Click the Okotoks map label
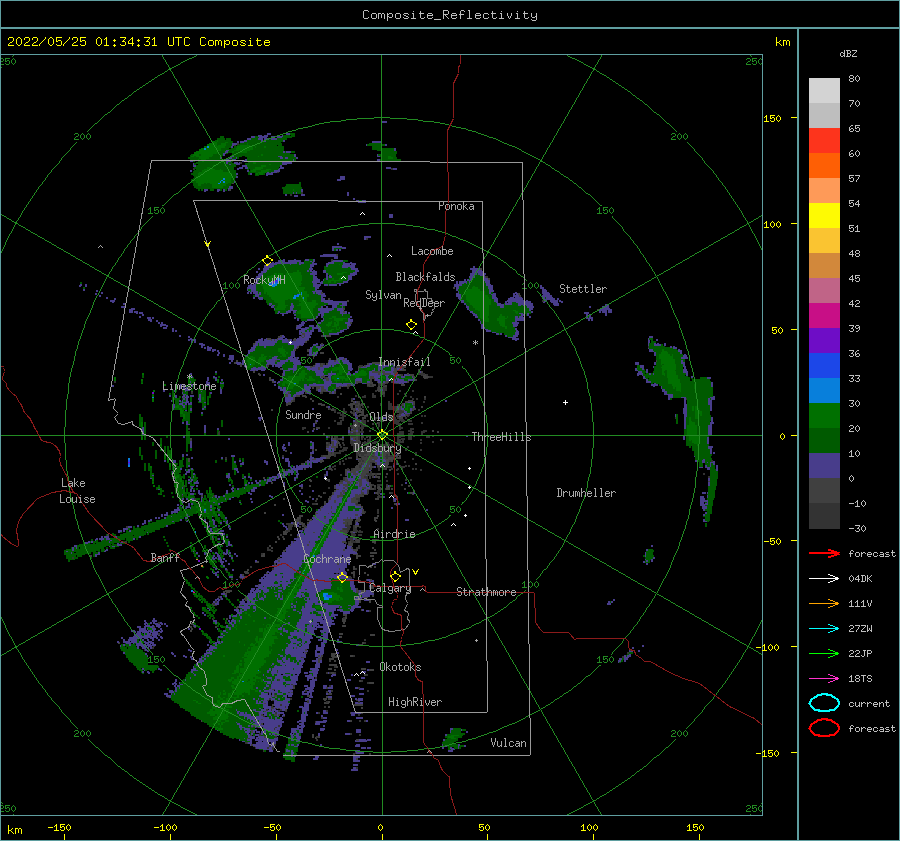This screenshot has width=900, height=841. pyautogui.click(x=401, y=667)
